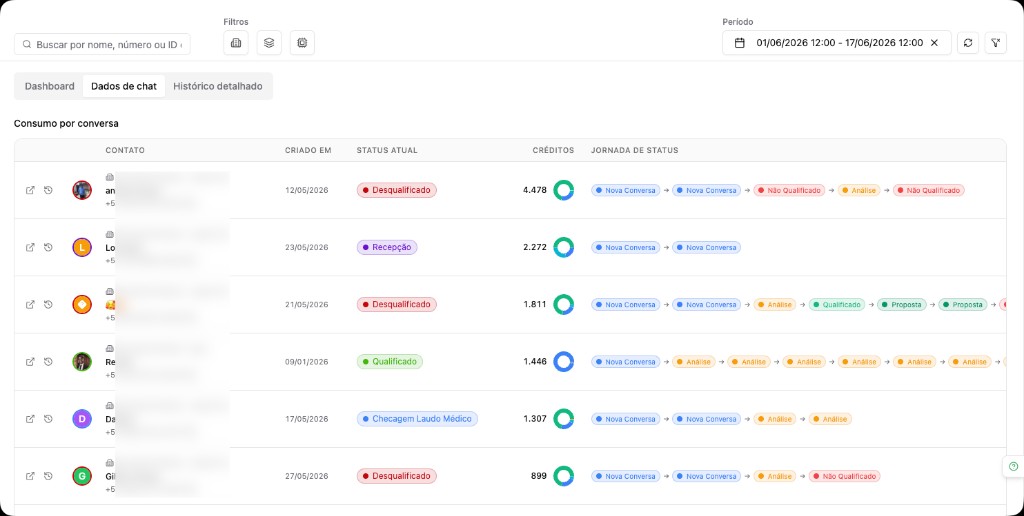Viewport: 1024px width, 516px height.
Task: Click the credits donut chart beside 899
Action: pyautogui.click(x=564, y=476)
